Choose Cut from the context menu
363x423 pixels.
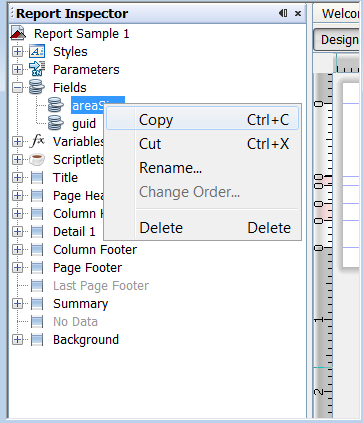202,144
